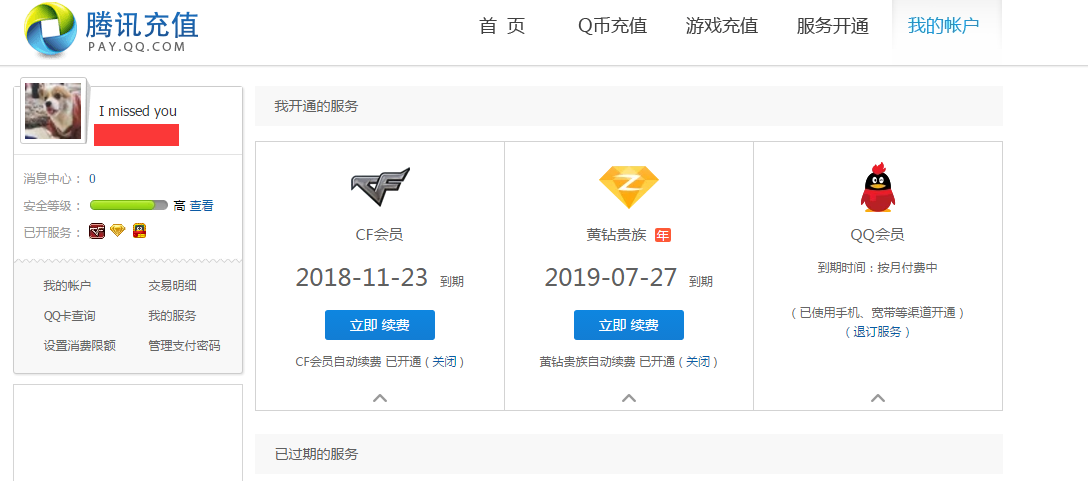This screenshot has height=481, width=1088.
Task: Click the 黄钻贵族 title text
Action: tap(616, 235)
